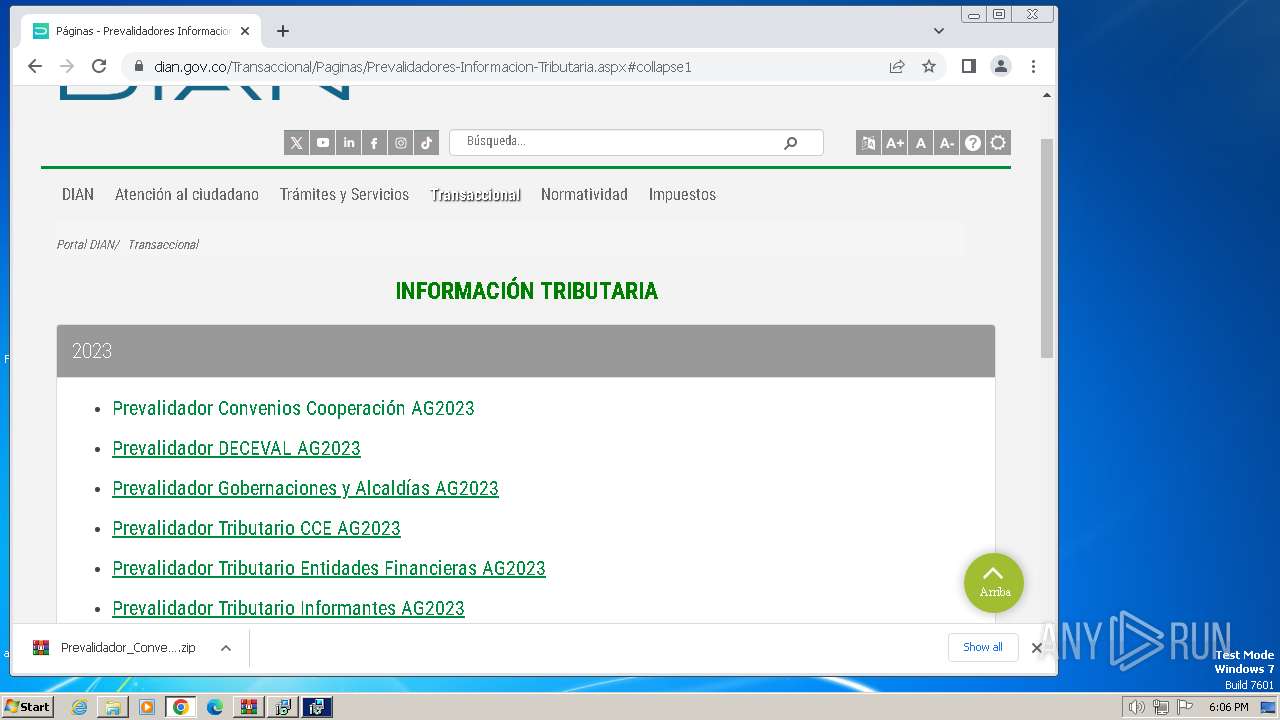1280x720 pixels.
Task: Open DIAN's YouTube channel icon
Action: (322, 143)
